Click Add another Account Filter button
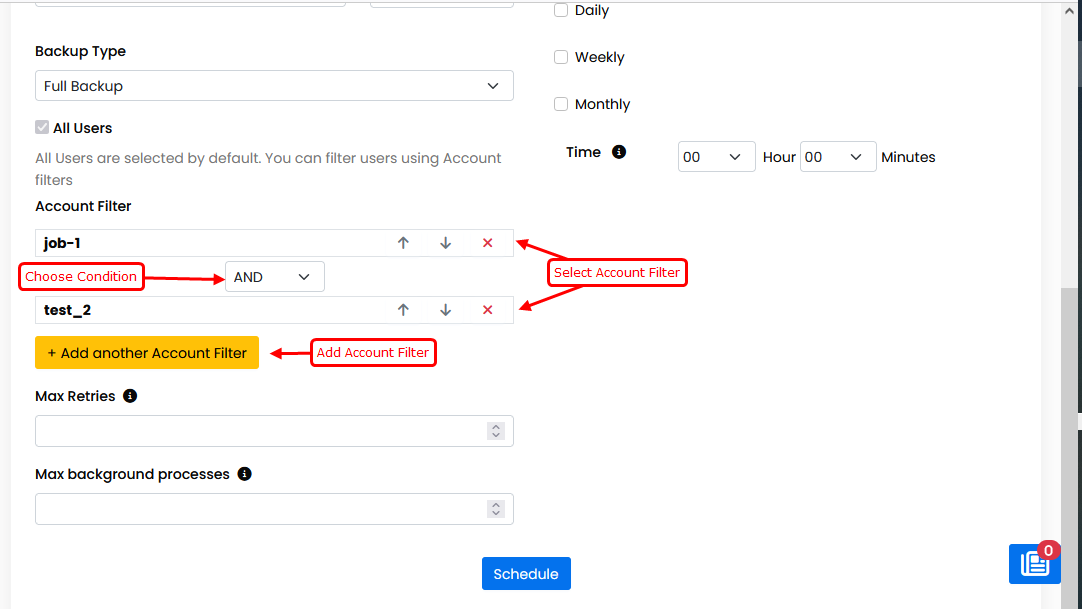This screenshot has width=1082, height=609. (147, 353)
